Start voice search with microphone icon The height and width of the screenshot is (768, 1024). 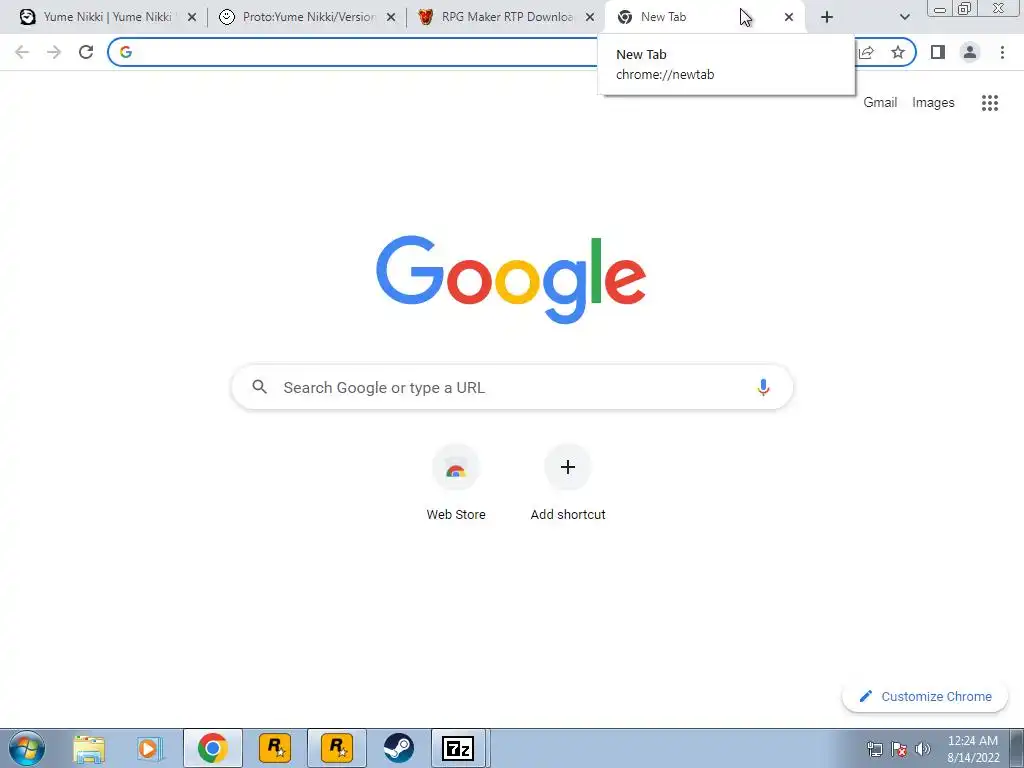pos(763,387)
